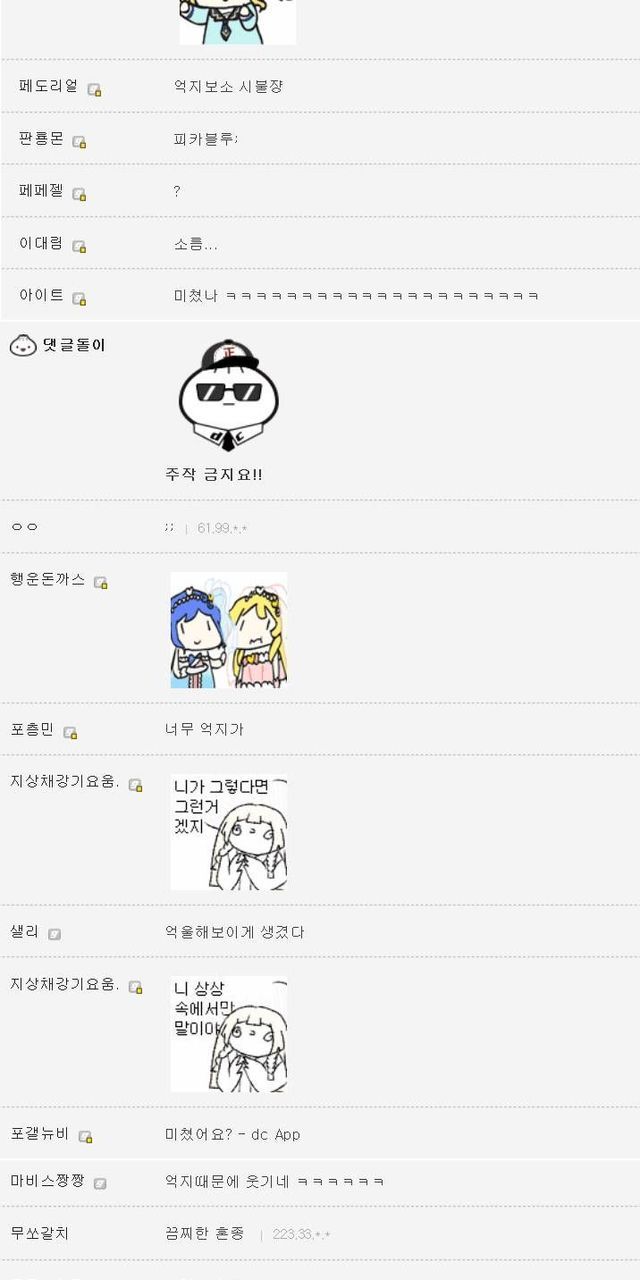Open the gray gallog icon next to 샐리
This screenshot has height=1280, width=640.
54,934
